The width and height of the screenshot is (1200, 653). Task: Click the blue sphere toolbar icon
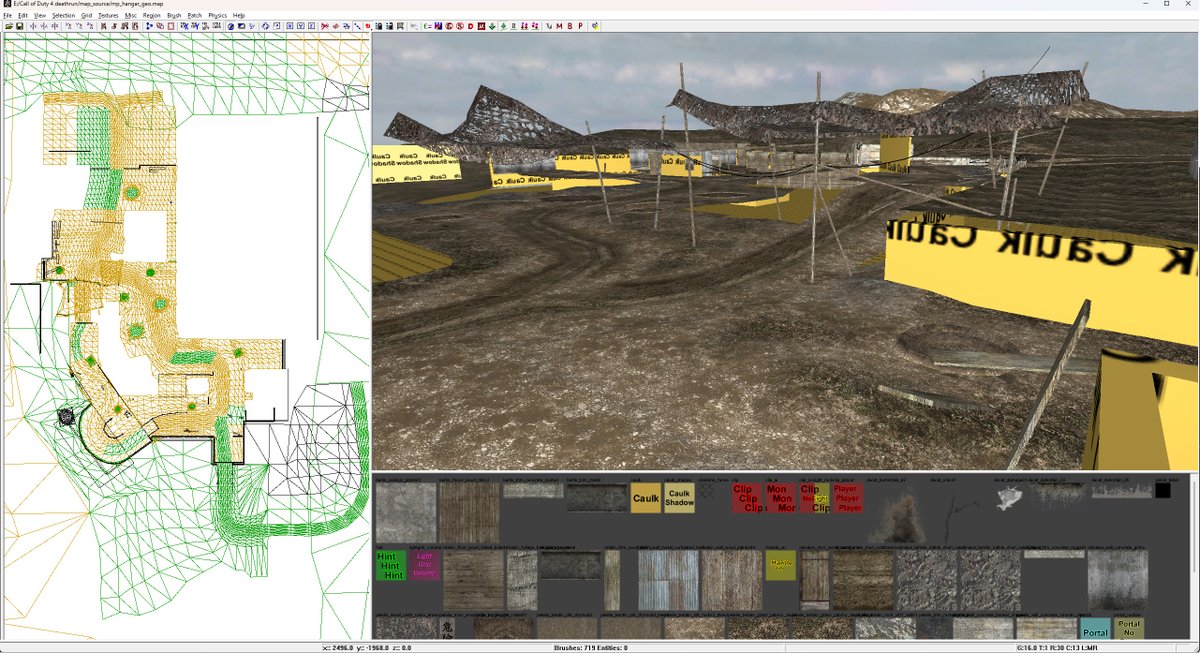click(230, 26)
